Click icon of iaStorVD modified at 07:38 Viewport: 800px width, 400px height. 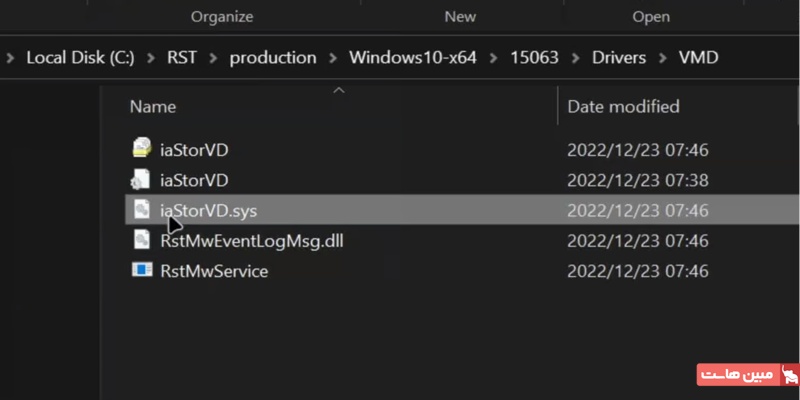coord(142,180)
